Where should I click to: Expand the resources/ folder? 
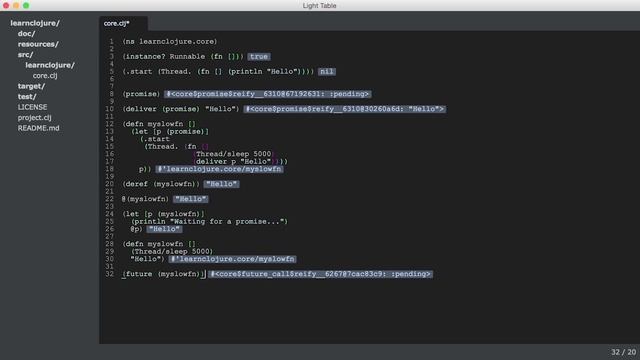[x=38, y=44]
